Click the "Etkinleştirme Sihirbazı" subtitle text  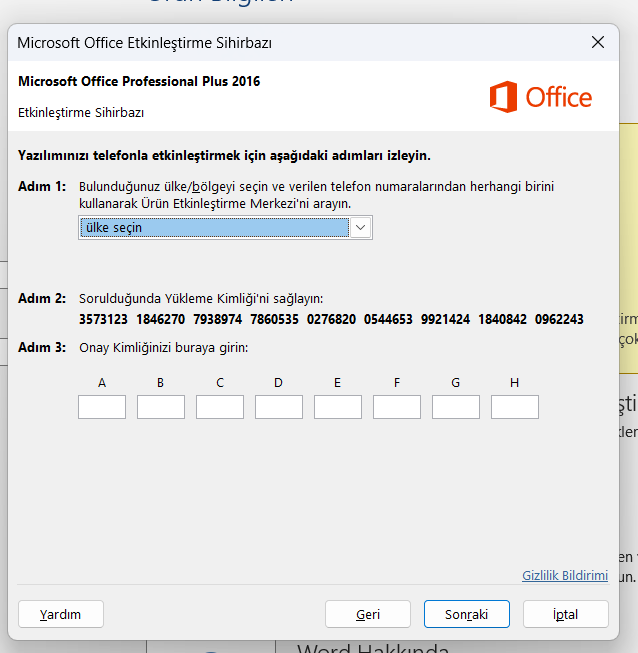click(81, 112)
